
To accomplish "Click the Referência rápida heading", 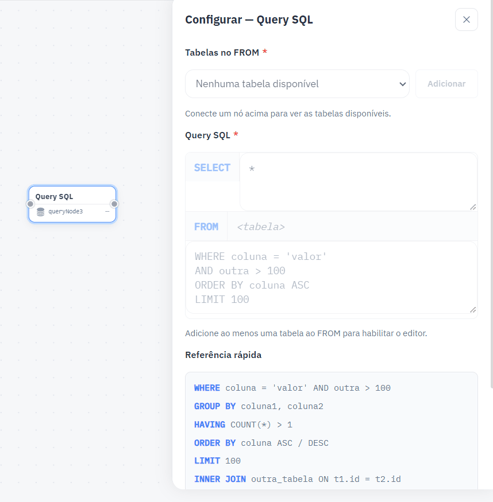I will pyautogui.click(x=223, y=355).
